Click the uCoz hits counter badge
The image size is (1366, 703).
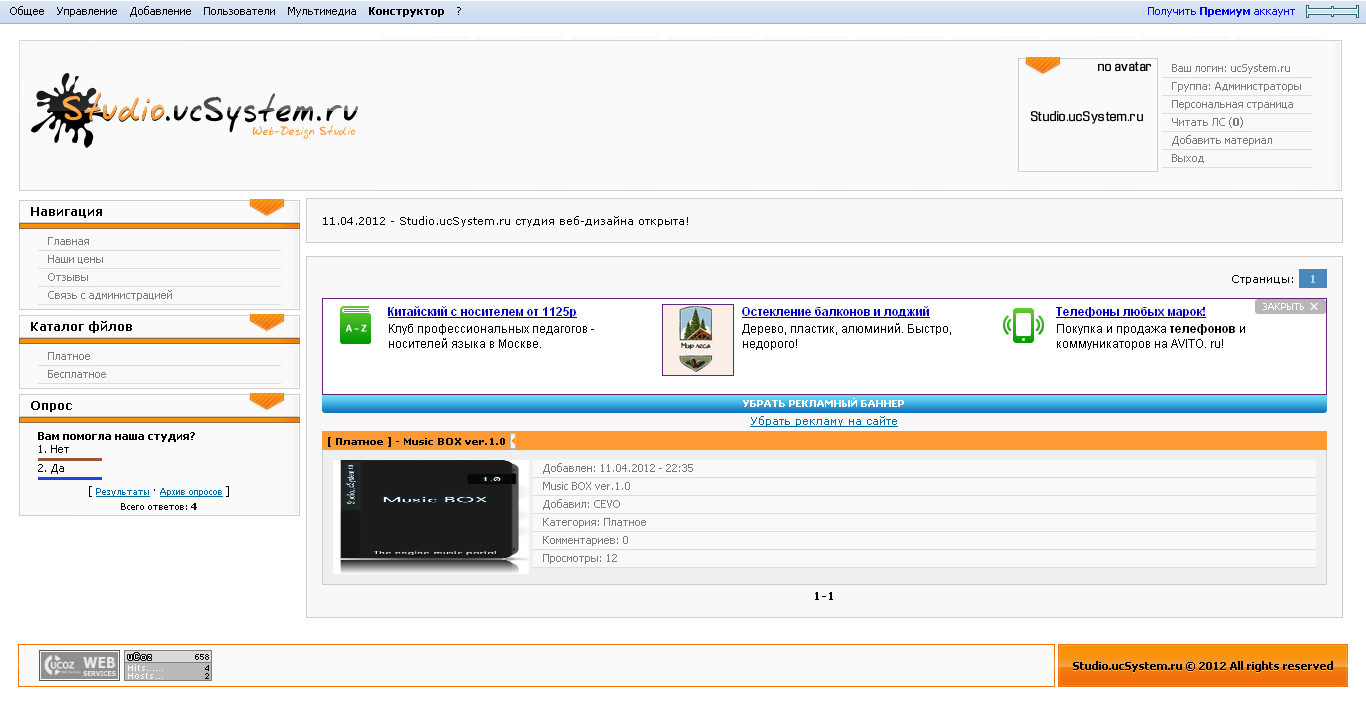pos(168,666)
